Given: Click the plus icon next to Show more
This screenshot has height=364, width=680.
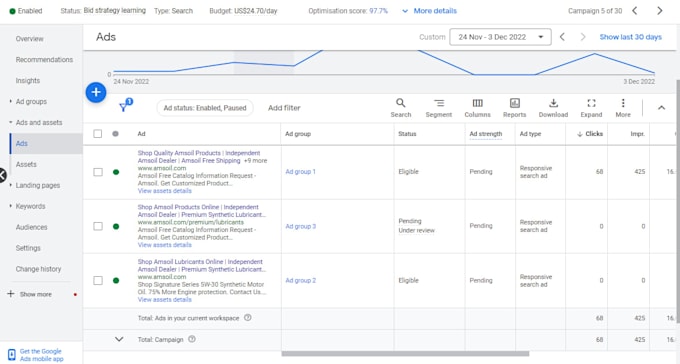Looking at the screenshot, I should 11,294.
